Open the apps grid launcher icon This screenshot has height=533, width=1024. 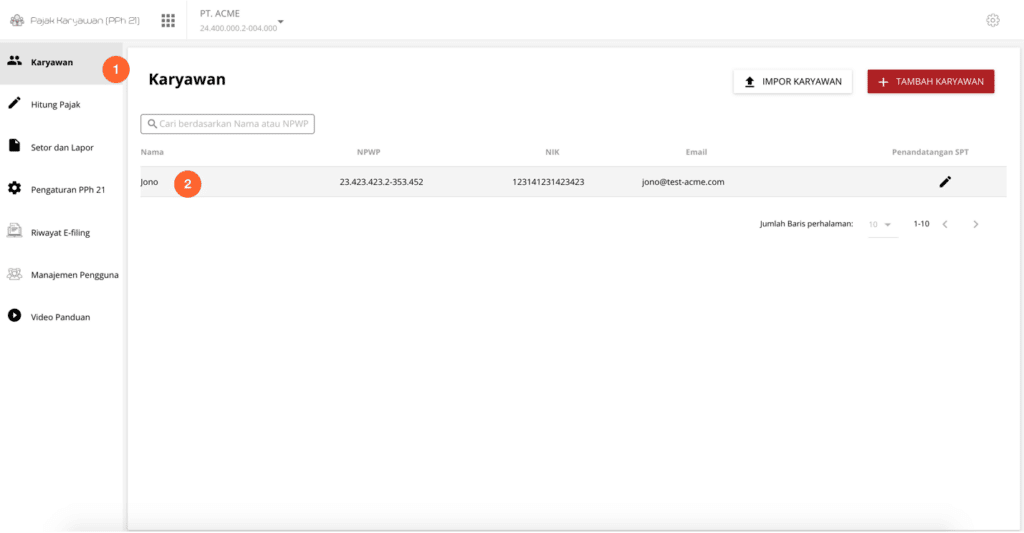(168, 21)
